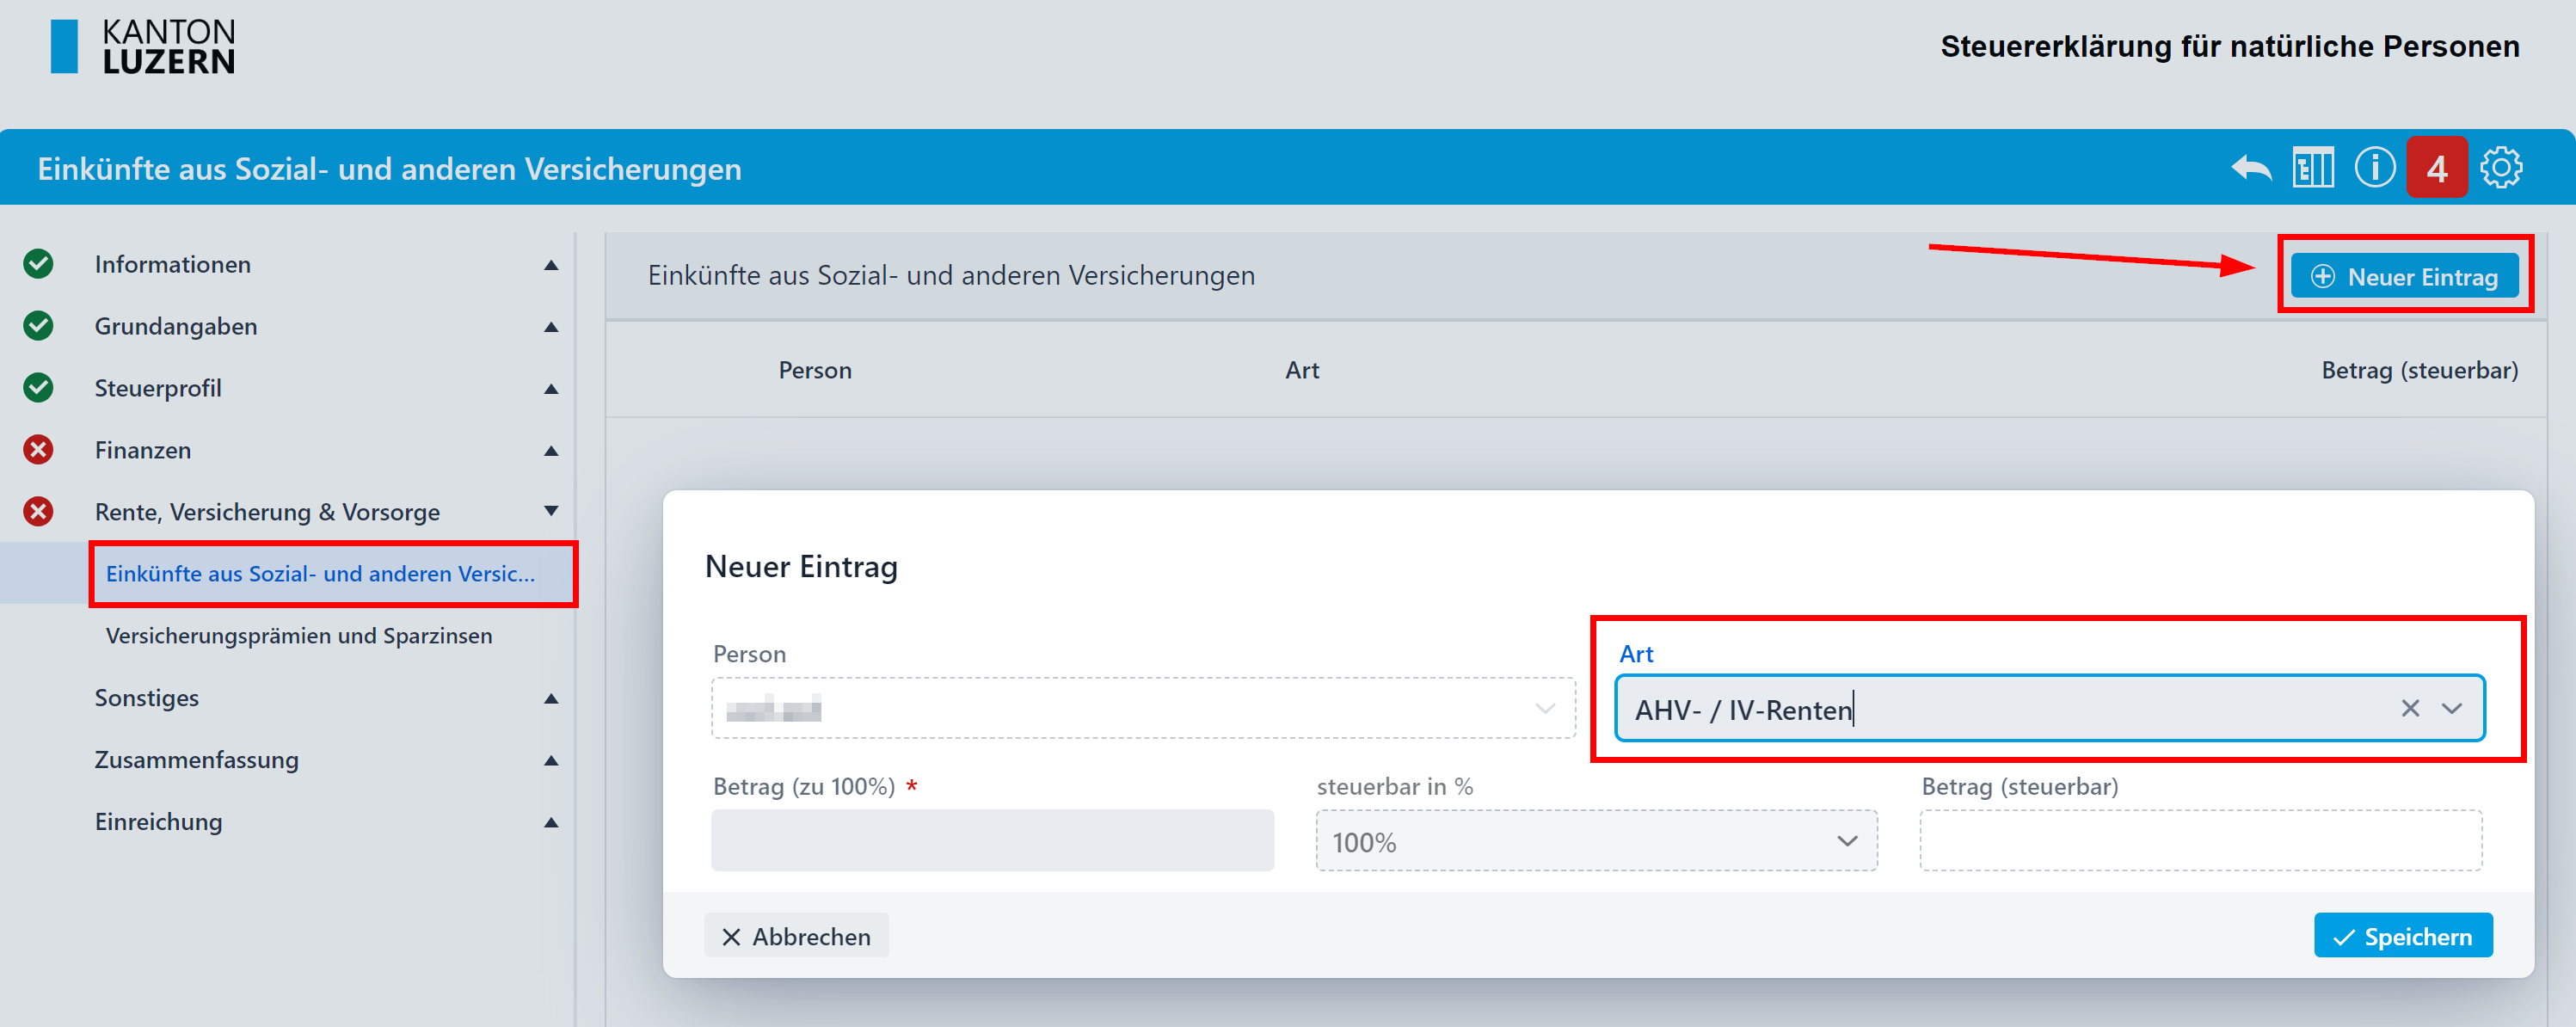Click the Speichern button
This screenshot has width=2576, height=1027.
[x=2402, y=936]
